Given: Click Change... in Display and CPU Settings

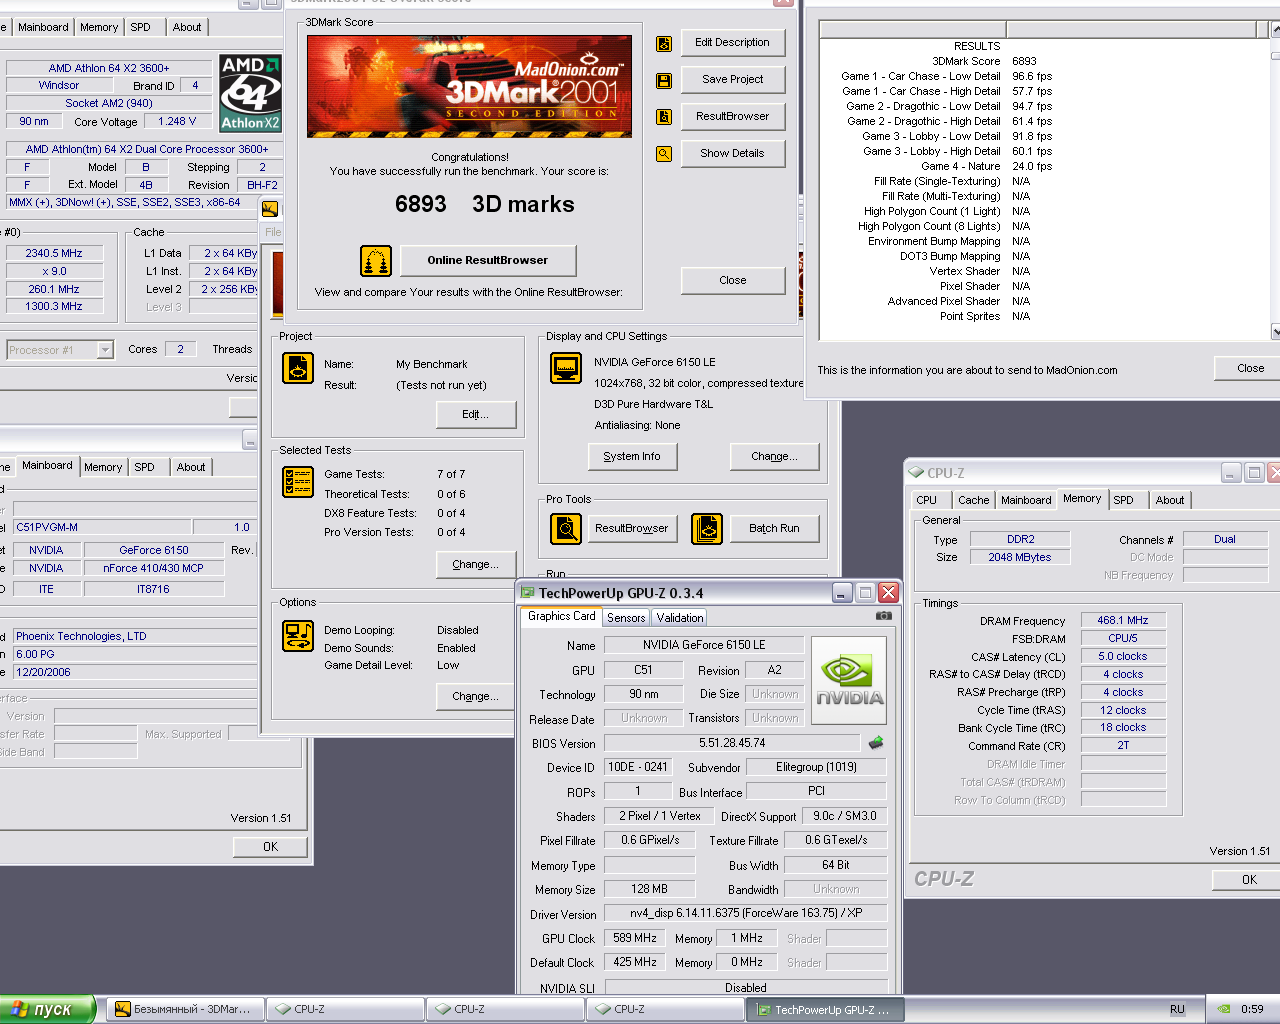Looking at the screenshot, I should 775,456.
